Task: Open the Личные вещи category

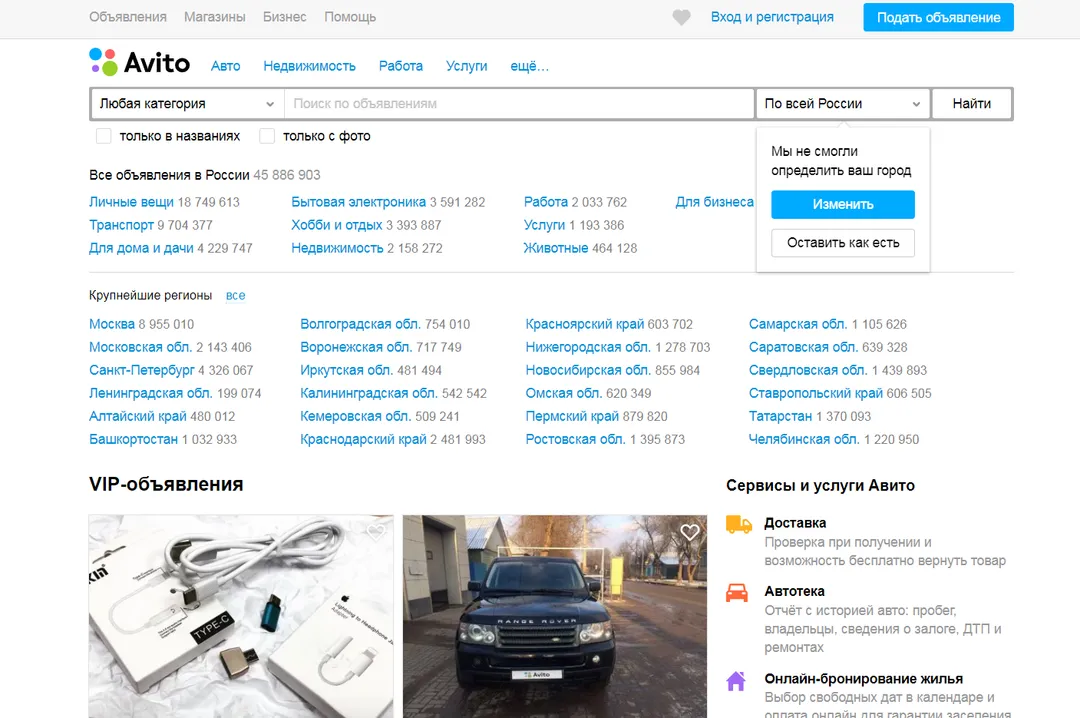Action: coord(131,202)
